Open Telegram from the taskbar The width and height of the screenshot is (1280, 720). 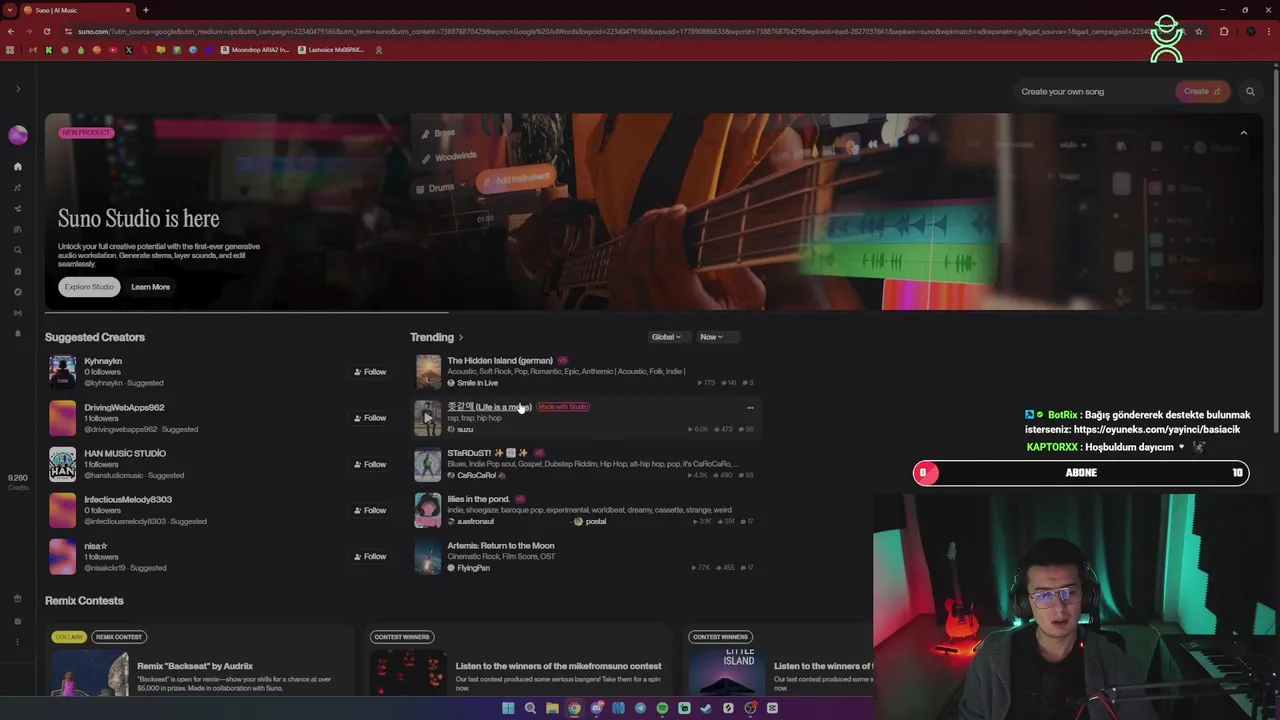point(640,708)
